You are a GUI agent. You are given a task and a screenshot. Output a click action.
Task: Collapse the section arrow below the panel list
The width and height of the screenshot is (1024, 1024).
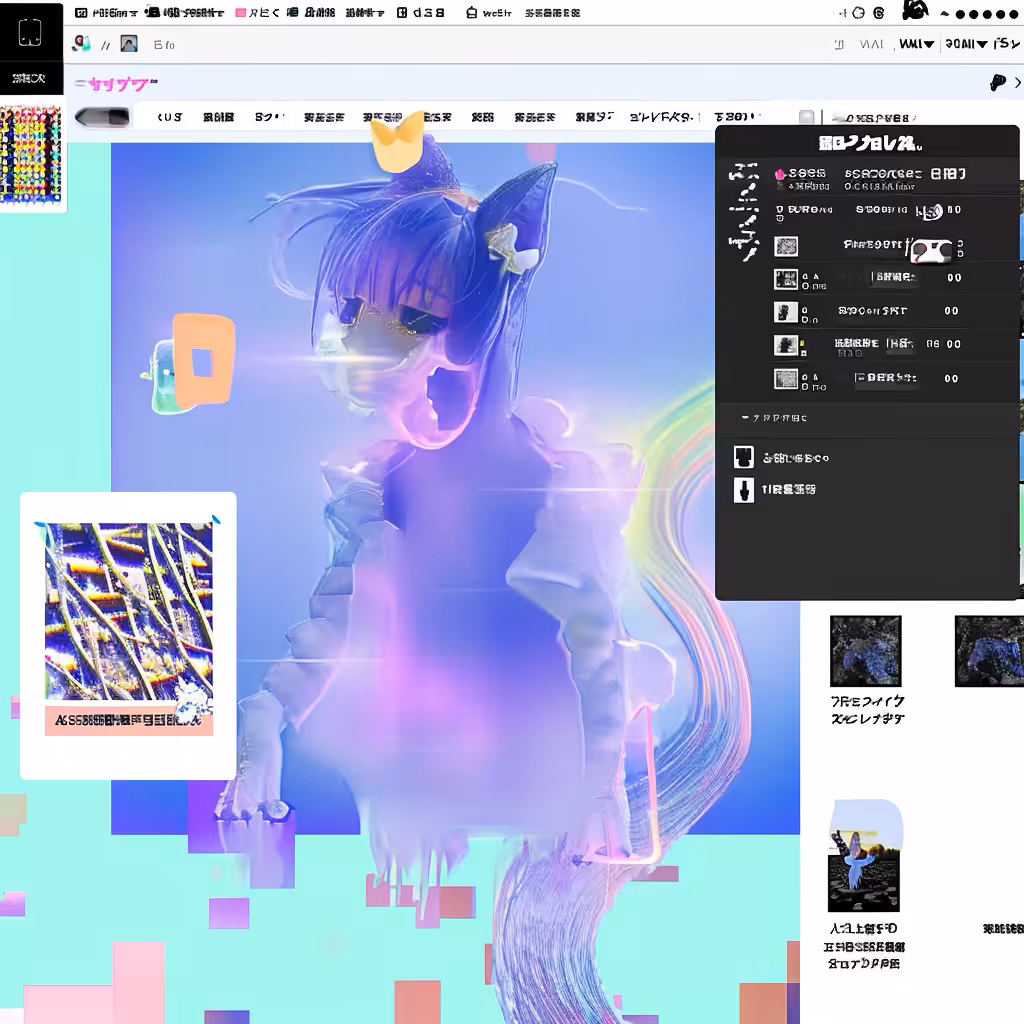pyautogui.click(x=745, y=417)
